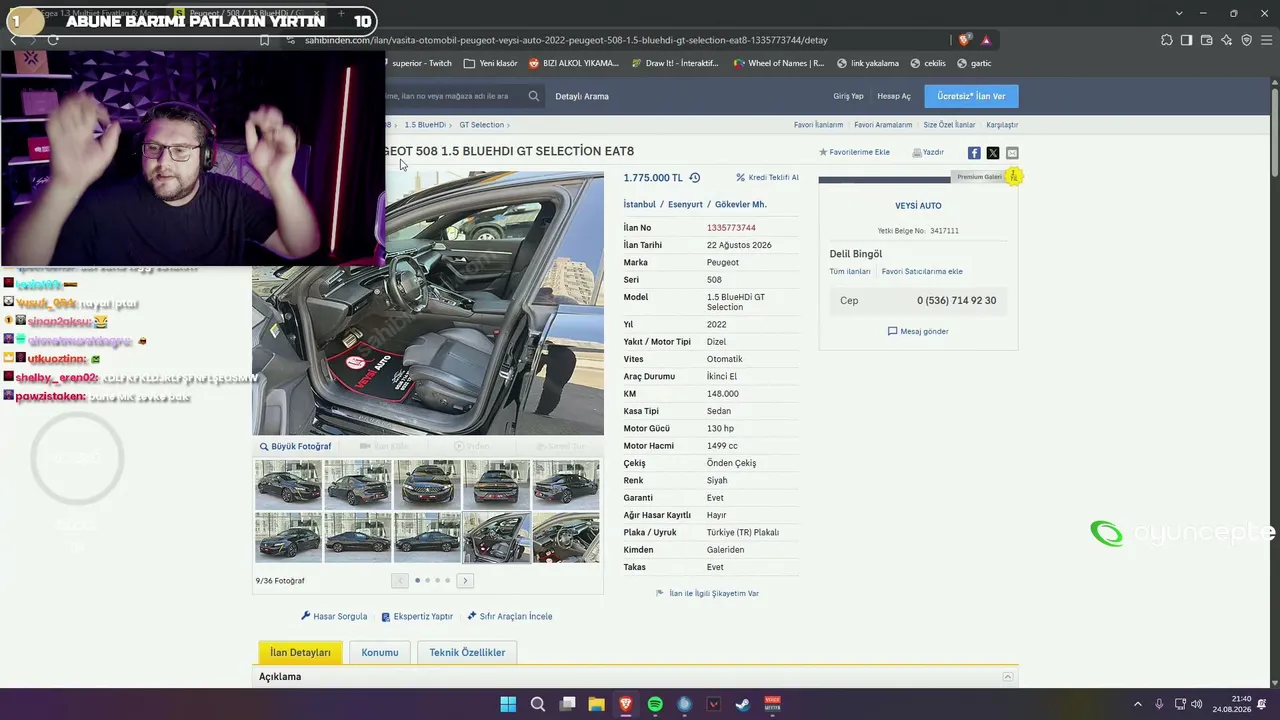Go to previous photo thumbnail page
The image size is (1280, 720).
(x=400, y=580)
